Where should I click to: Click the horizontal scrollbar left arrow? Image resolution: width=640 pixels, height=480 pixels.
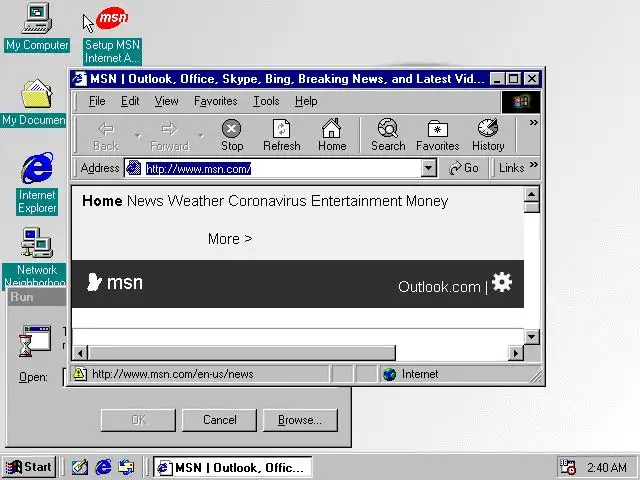(x=80, y=353)
